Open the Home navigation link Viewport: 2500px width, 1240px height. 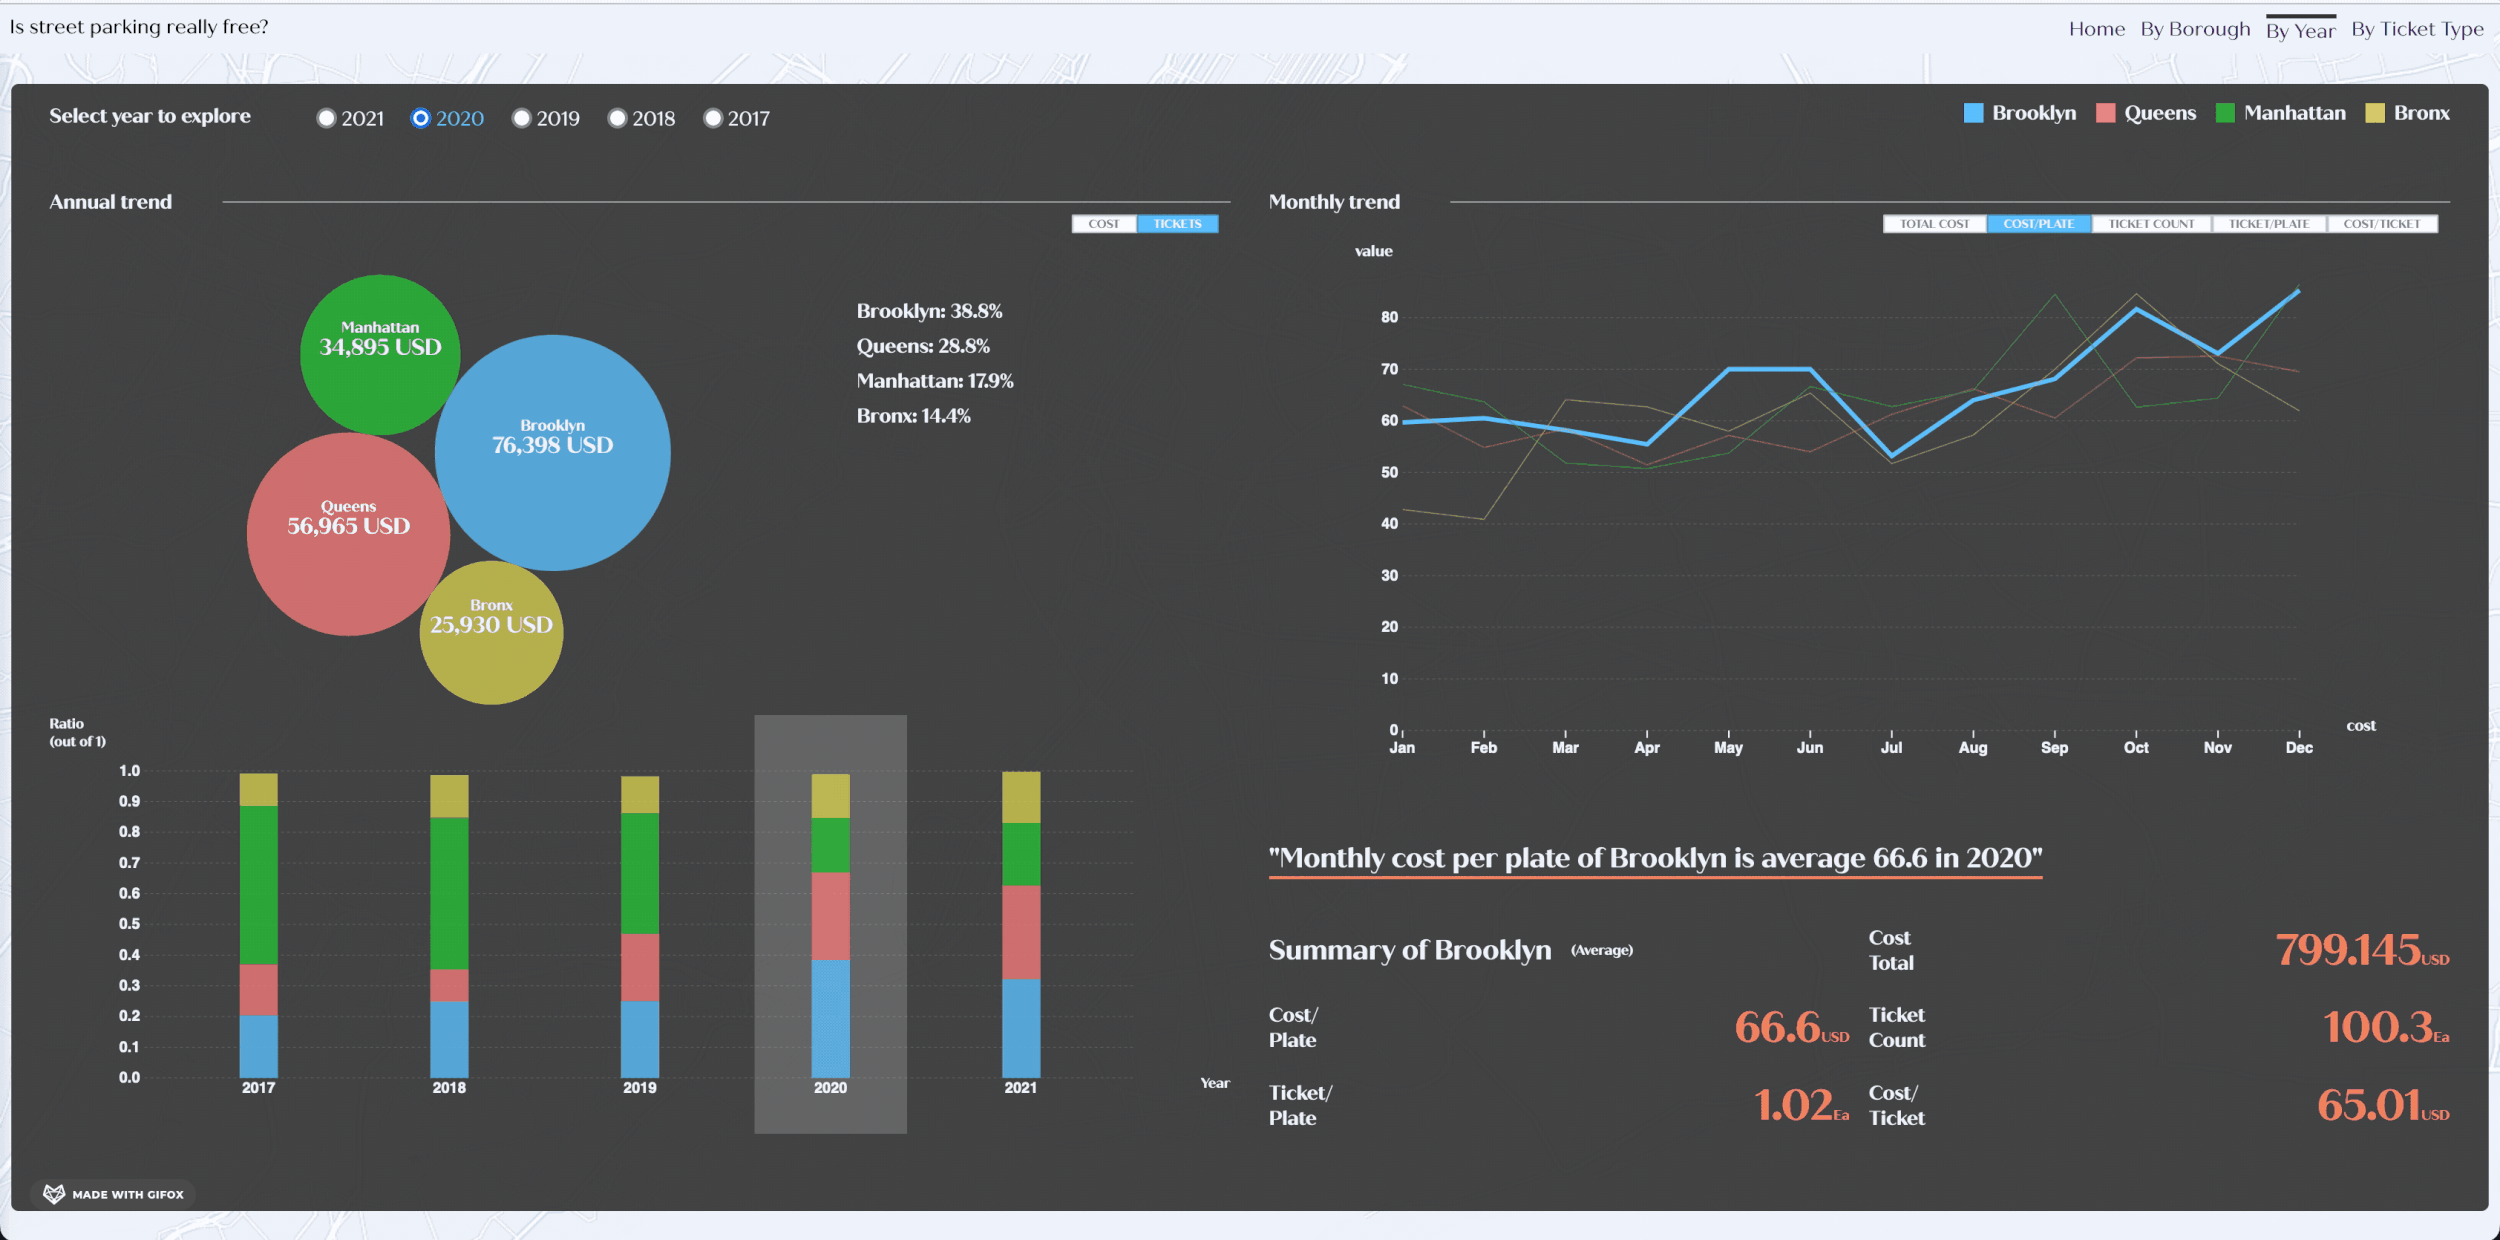(x=2096, y=29)
